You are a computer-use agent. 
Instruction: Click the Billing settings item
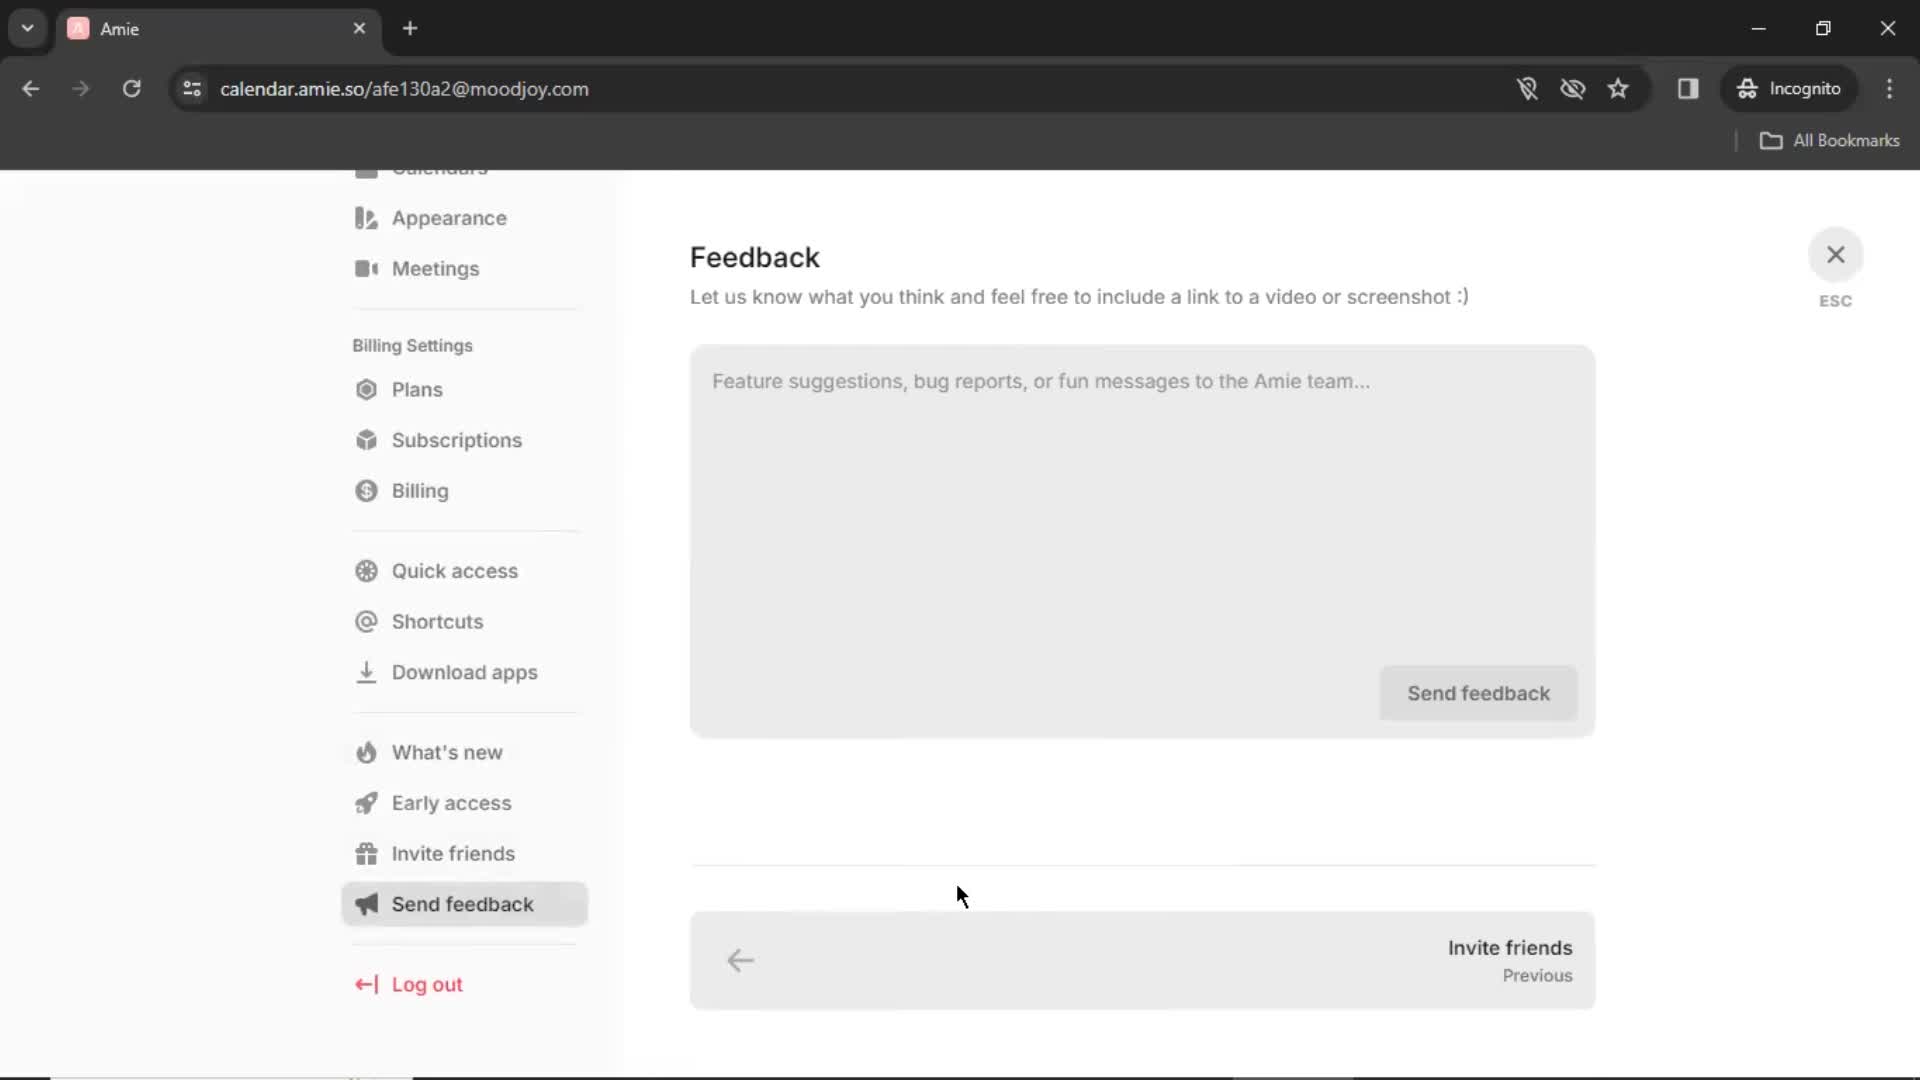point(413,344)
